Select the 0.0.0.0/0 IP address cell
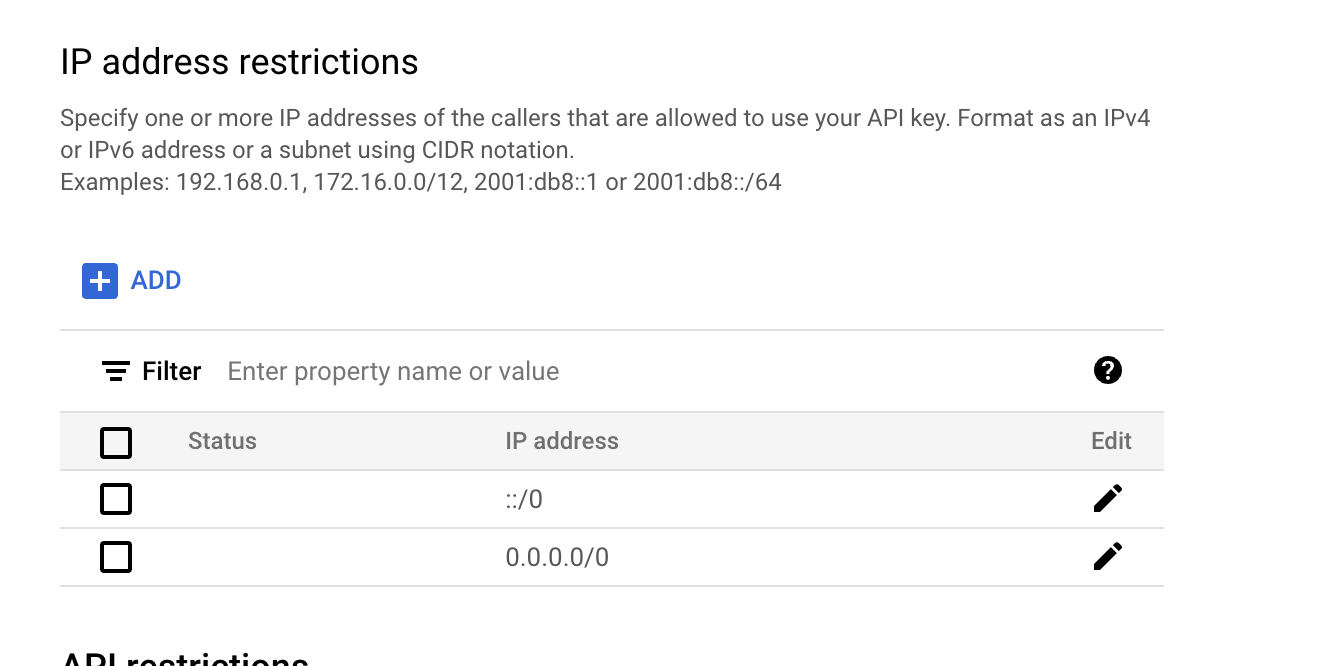 pyautogui.click(x=557, y=557)
